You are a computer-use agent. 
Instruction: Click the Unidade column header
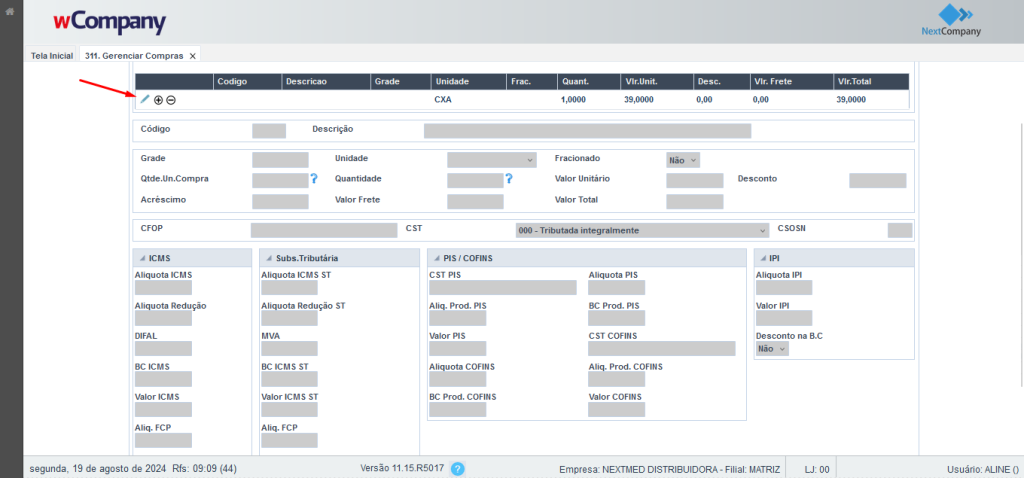(x=468, y=82)
